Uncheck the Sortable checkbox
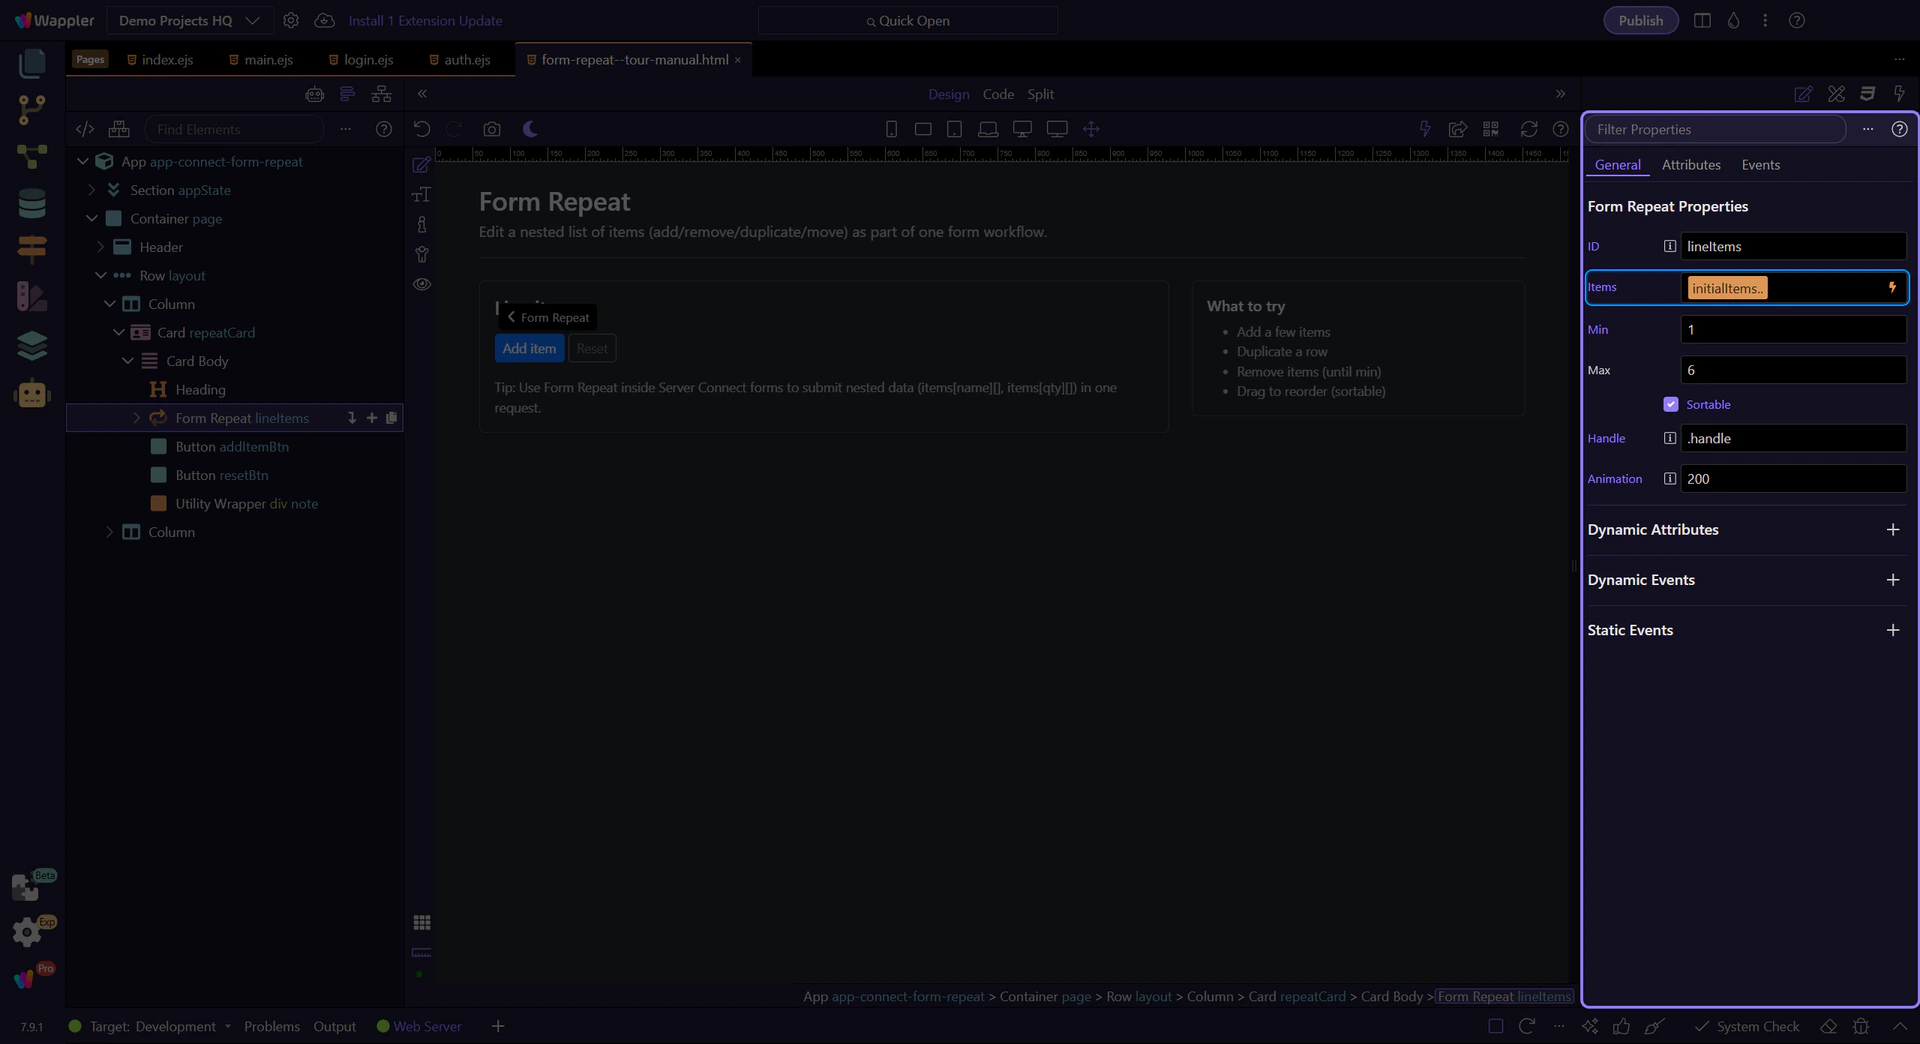The image size is (1920, 1044). tap(1670, 405)
